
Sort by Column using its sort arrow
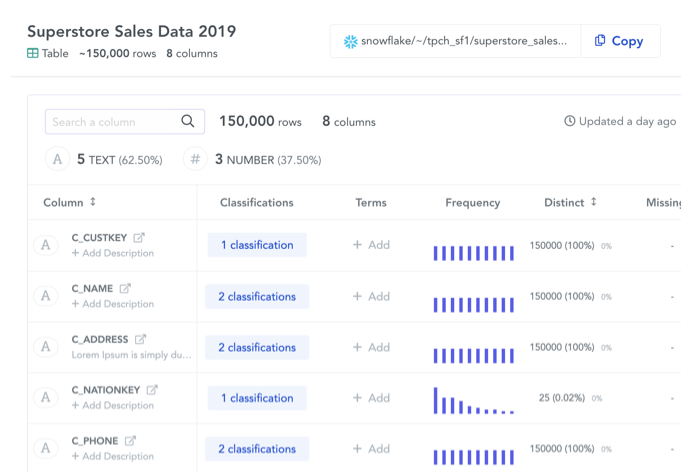tap(93, 202)
